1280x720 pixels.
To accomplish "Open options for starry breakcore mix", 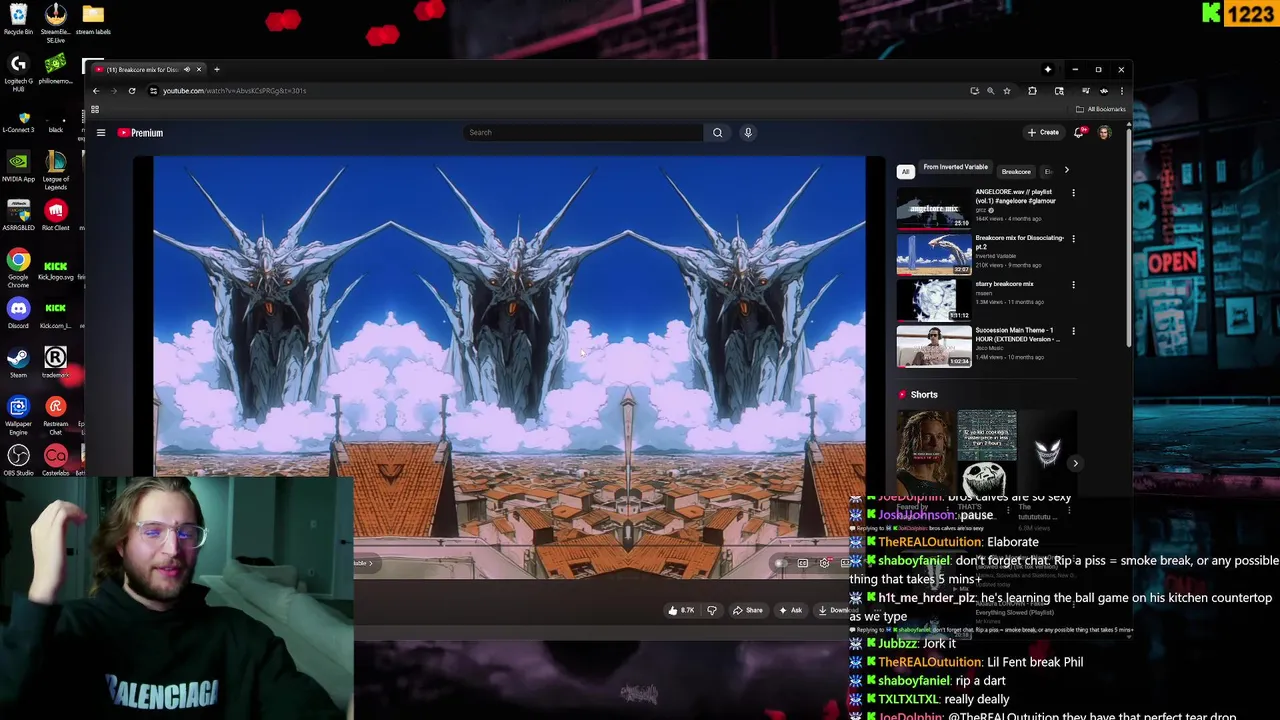I will [x=1073, y=285].
